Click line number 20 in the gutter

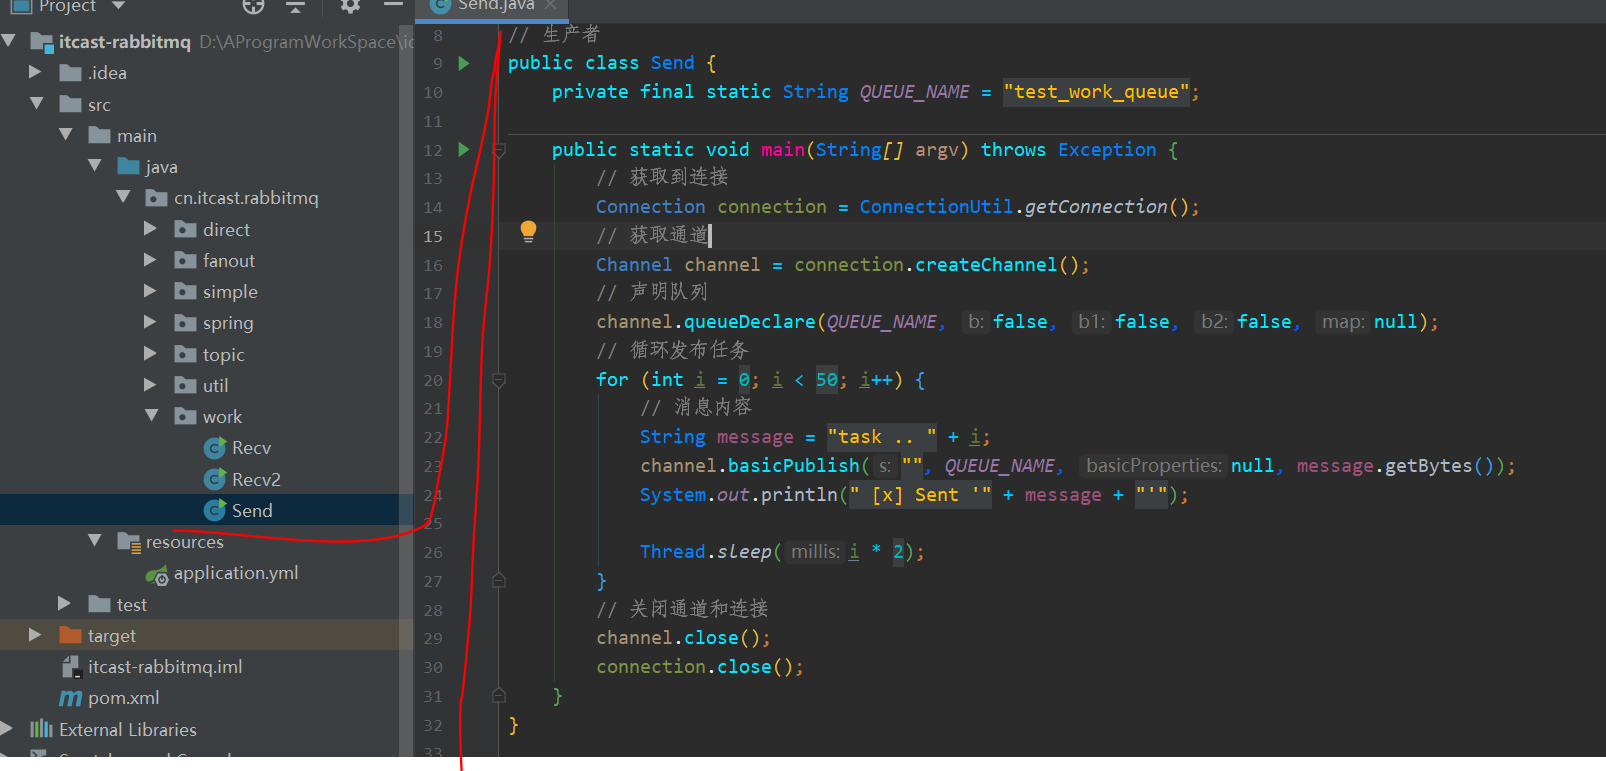[x=432, y=380]
